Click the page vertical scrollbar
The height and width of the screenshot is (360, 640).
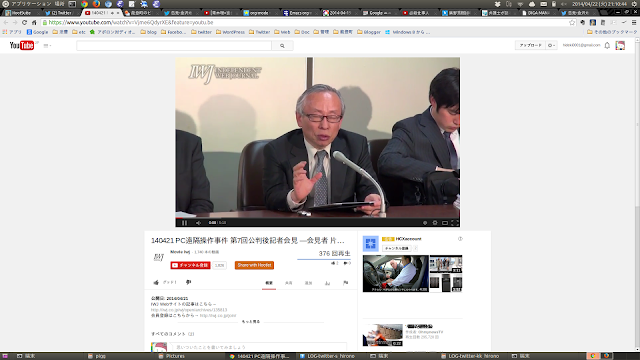click(638, 195)
